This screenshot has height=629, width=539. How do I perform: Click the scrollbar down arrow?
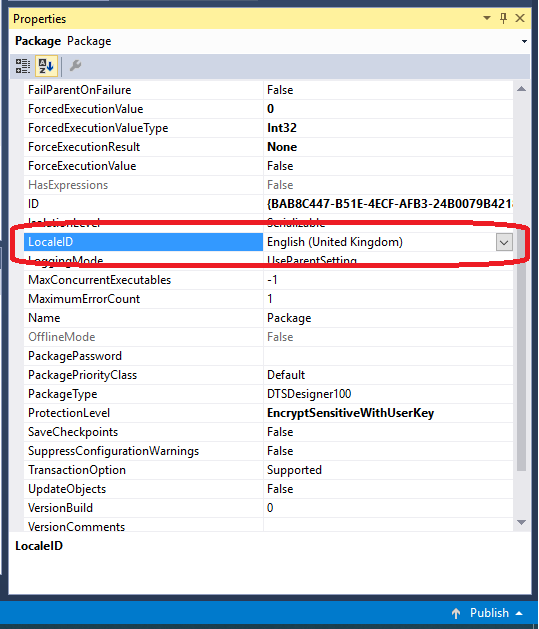(521, 522)
